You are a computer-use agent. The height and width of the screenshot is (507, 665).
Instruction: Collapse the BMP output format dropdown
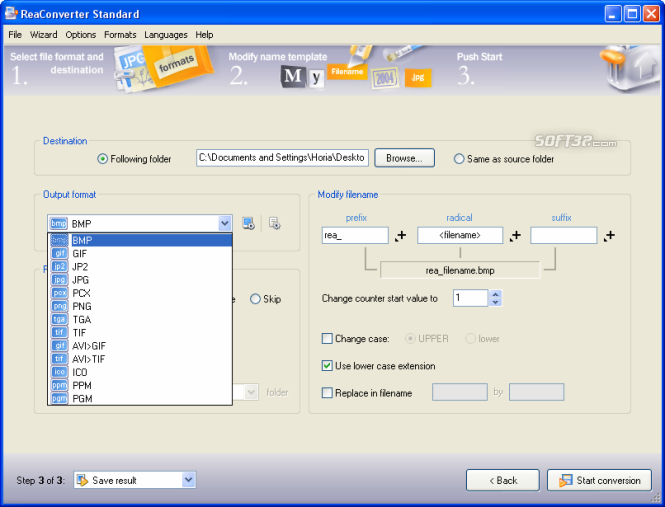225,223
